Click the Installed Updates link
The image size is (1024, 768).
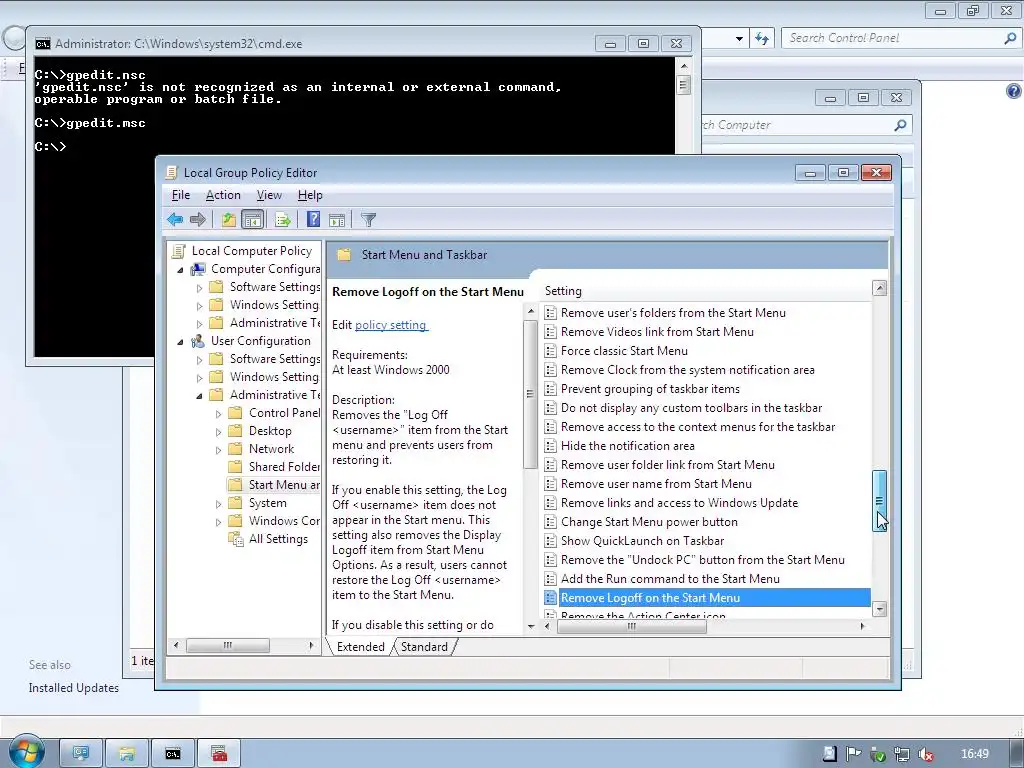pyautogui.click(x=74, y=688)
